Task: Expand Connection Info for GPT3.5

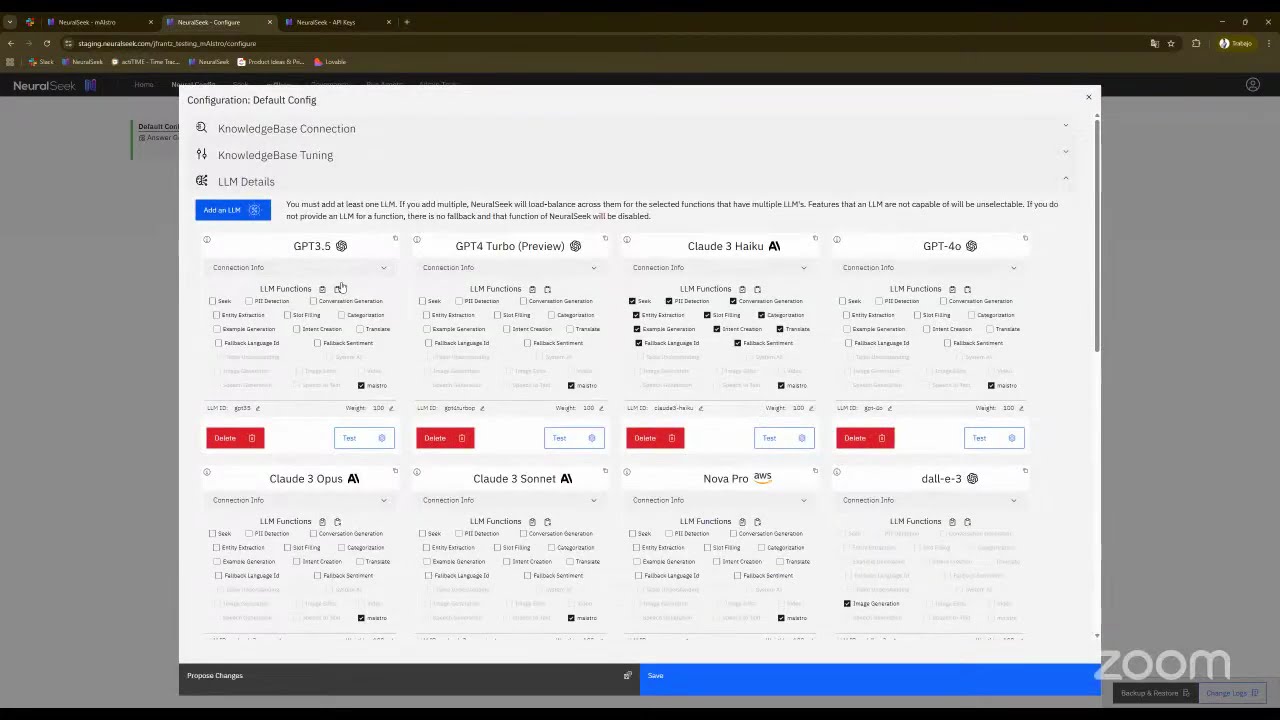Action: tap(299, 268)
